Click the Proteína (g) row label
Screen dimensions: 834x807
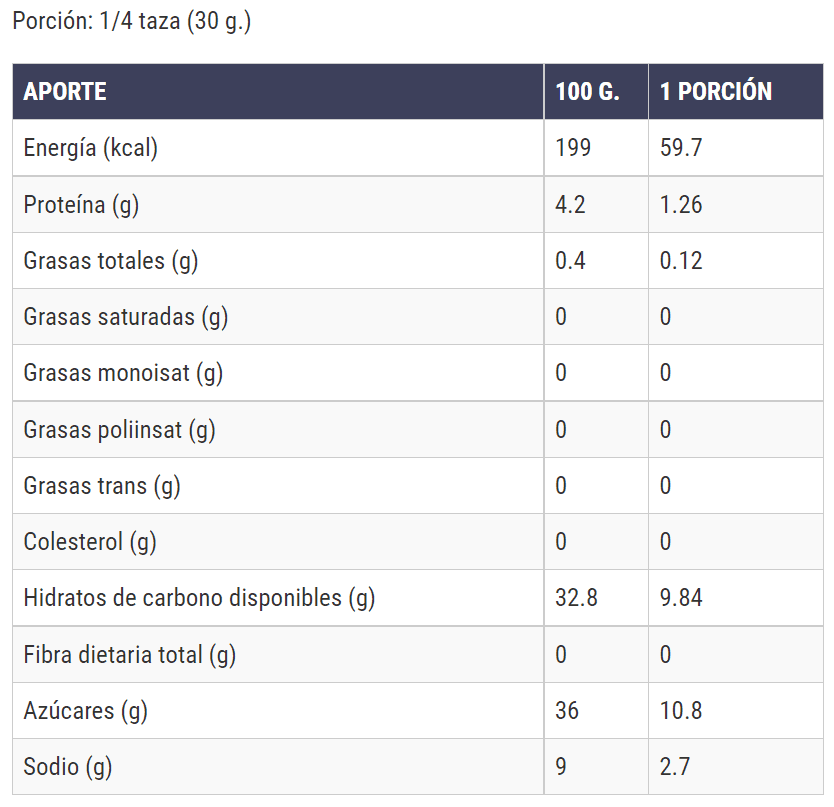[81, 205]
